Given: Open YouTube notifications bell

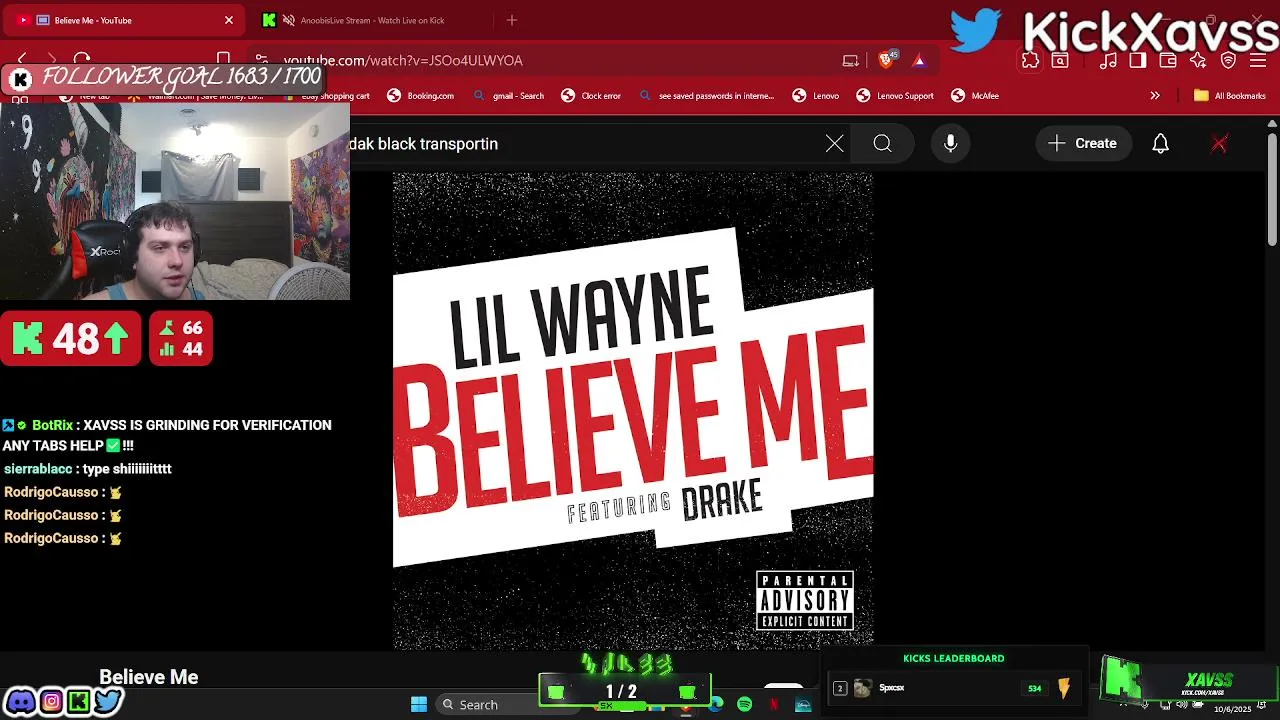Looking at the screenshot, I should click(x=1160, y=144).
